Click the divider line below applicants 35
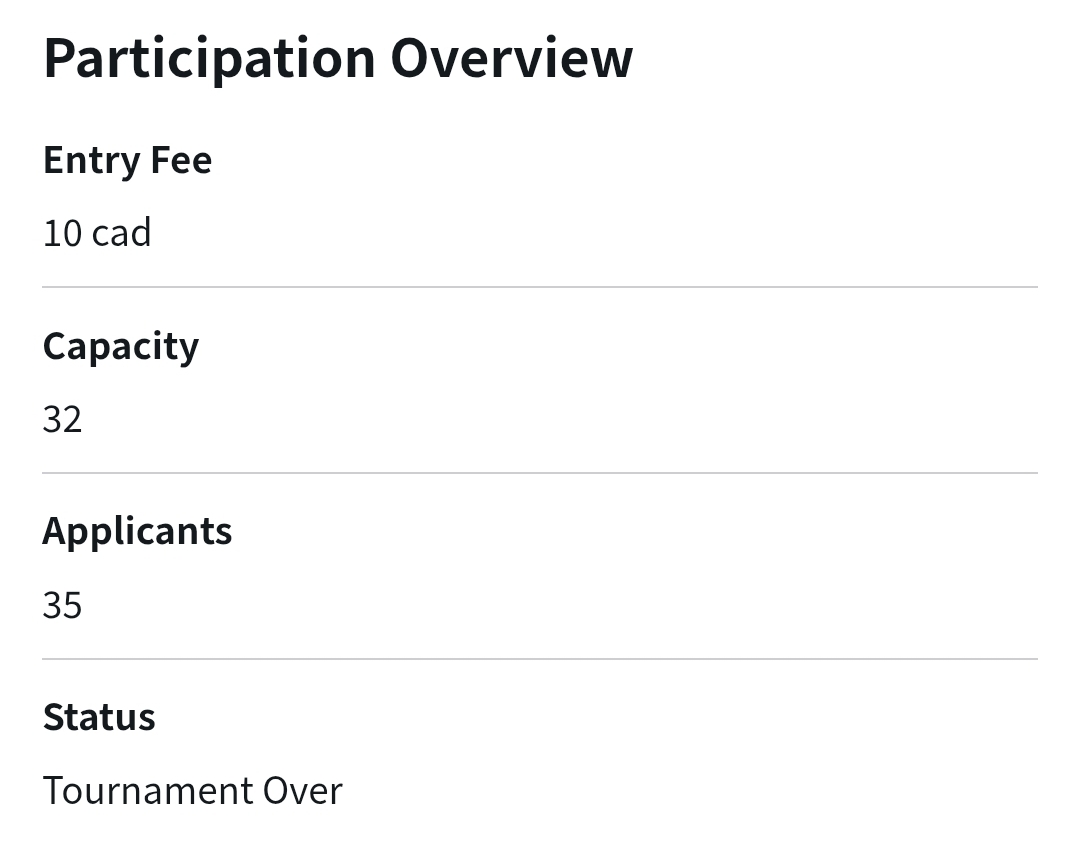Screen dimensions: 1080x863 point(540,659)
